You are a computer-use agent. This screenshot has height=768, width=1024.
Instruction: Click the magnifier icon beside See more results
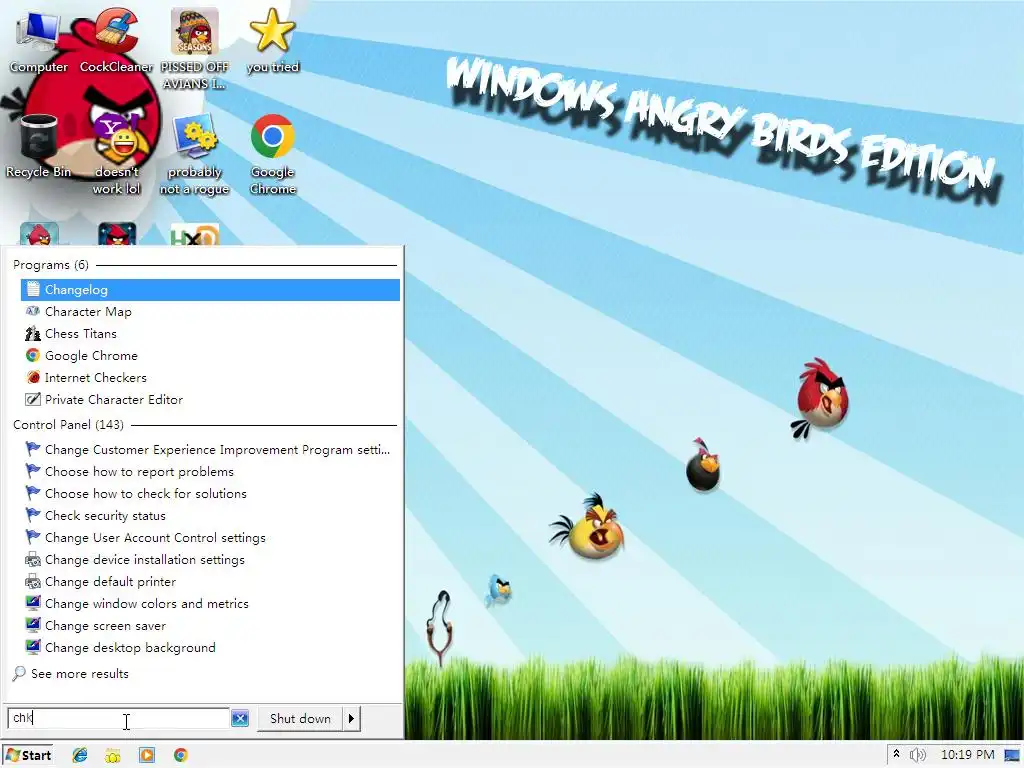point(19,673)
